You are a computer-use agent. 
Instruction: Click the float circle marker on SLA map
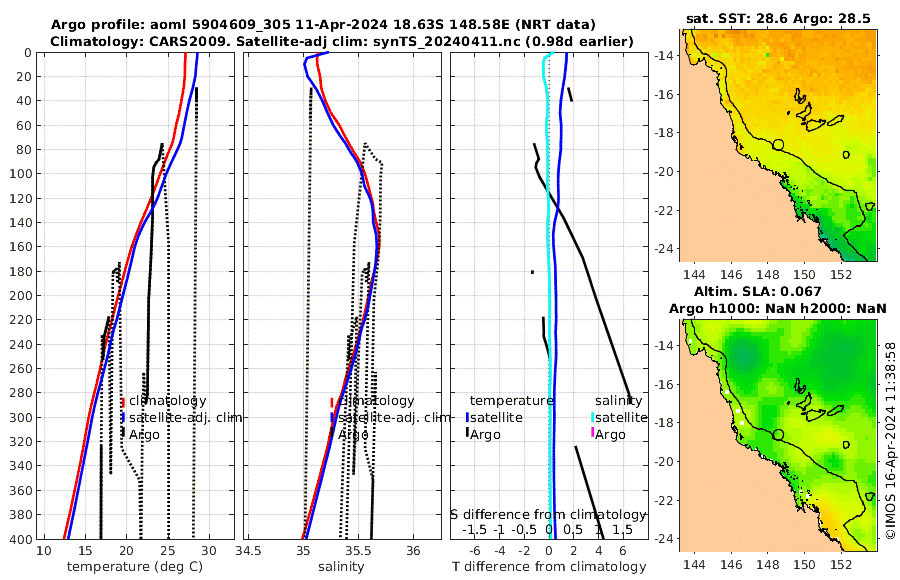(x=778, y=435)
